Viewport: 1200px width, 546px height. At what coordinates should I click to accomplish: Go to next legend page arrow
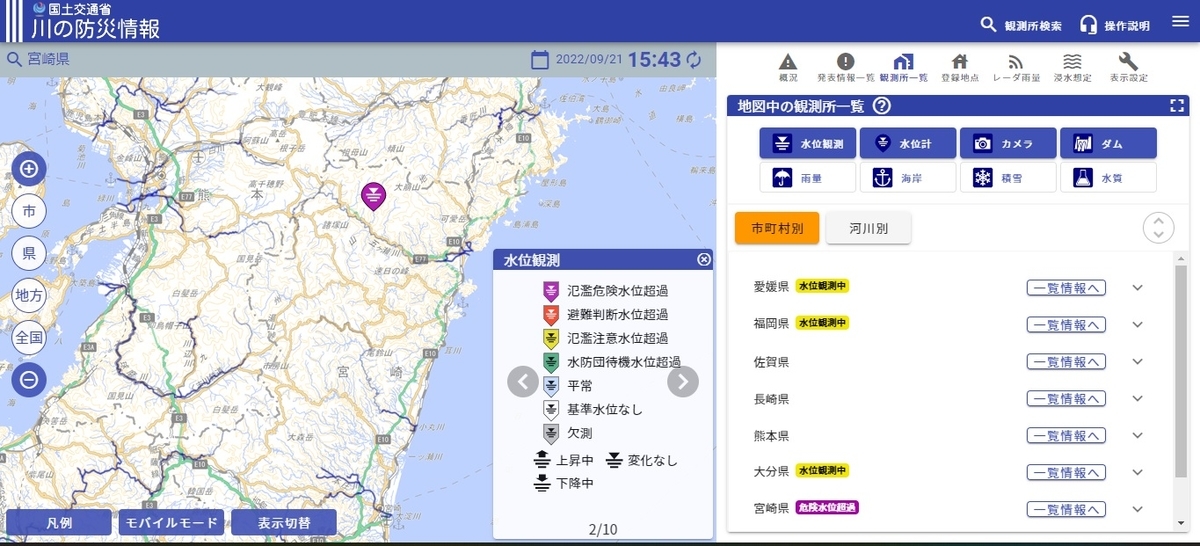tap(683, 381)
